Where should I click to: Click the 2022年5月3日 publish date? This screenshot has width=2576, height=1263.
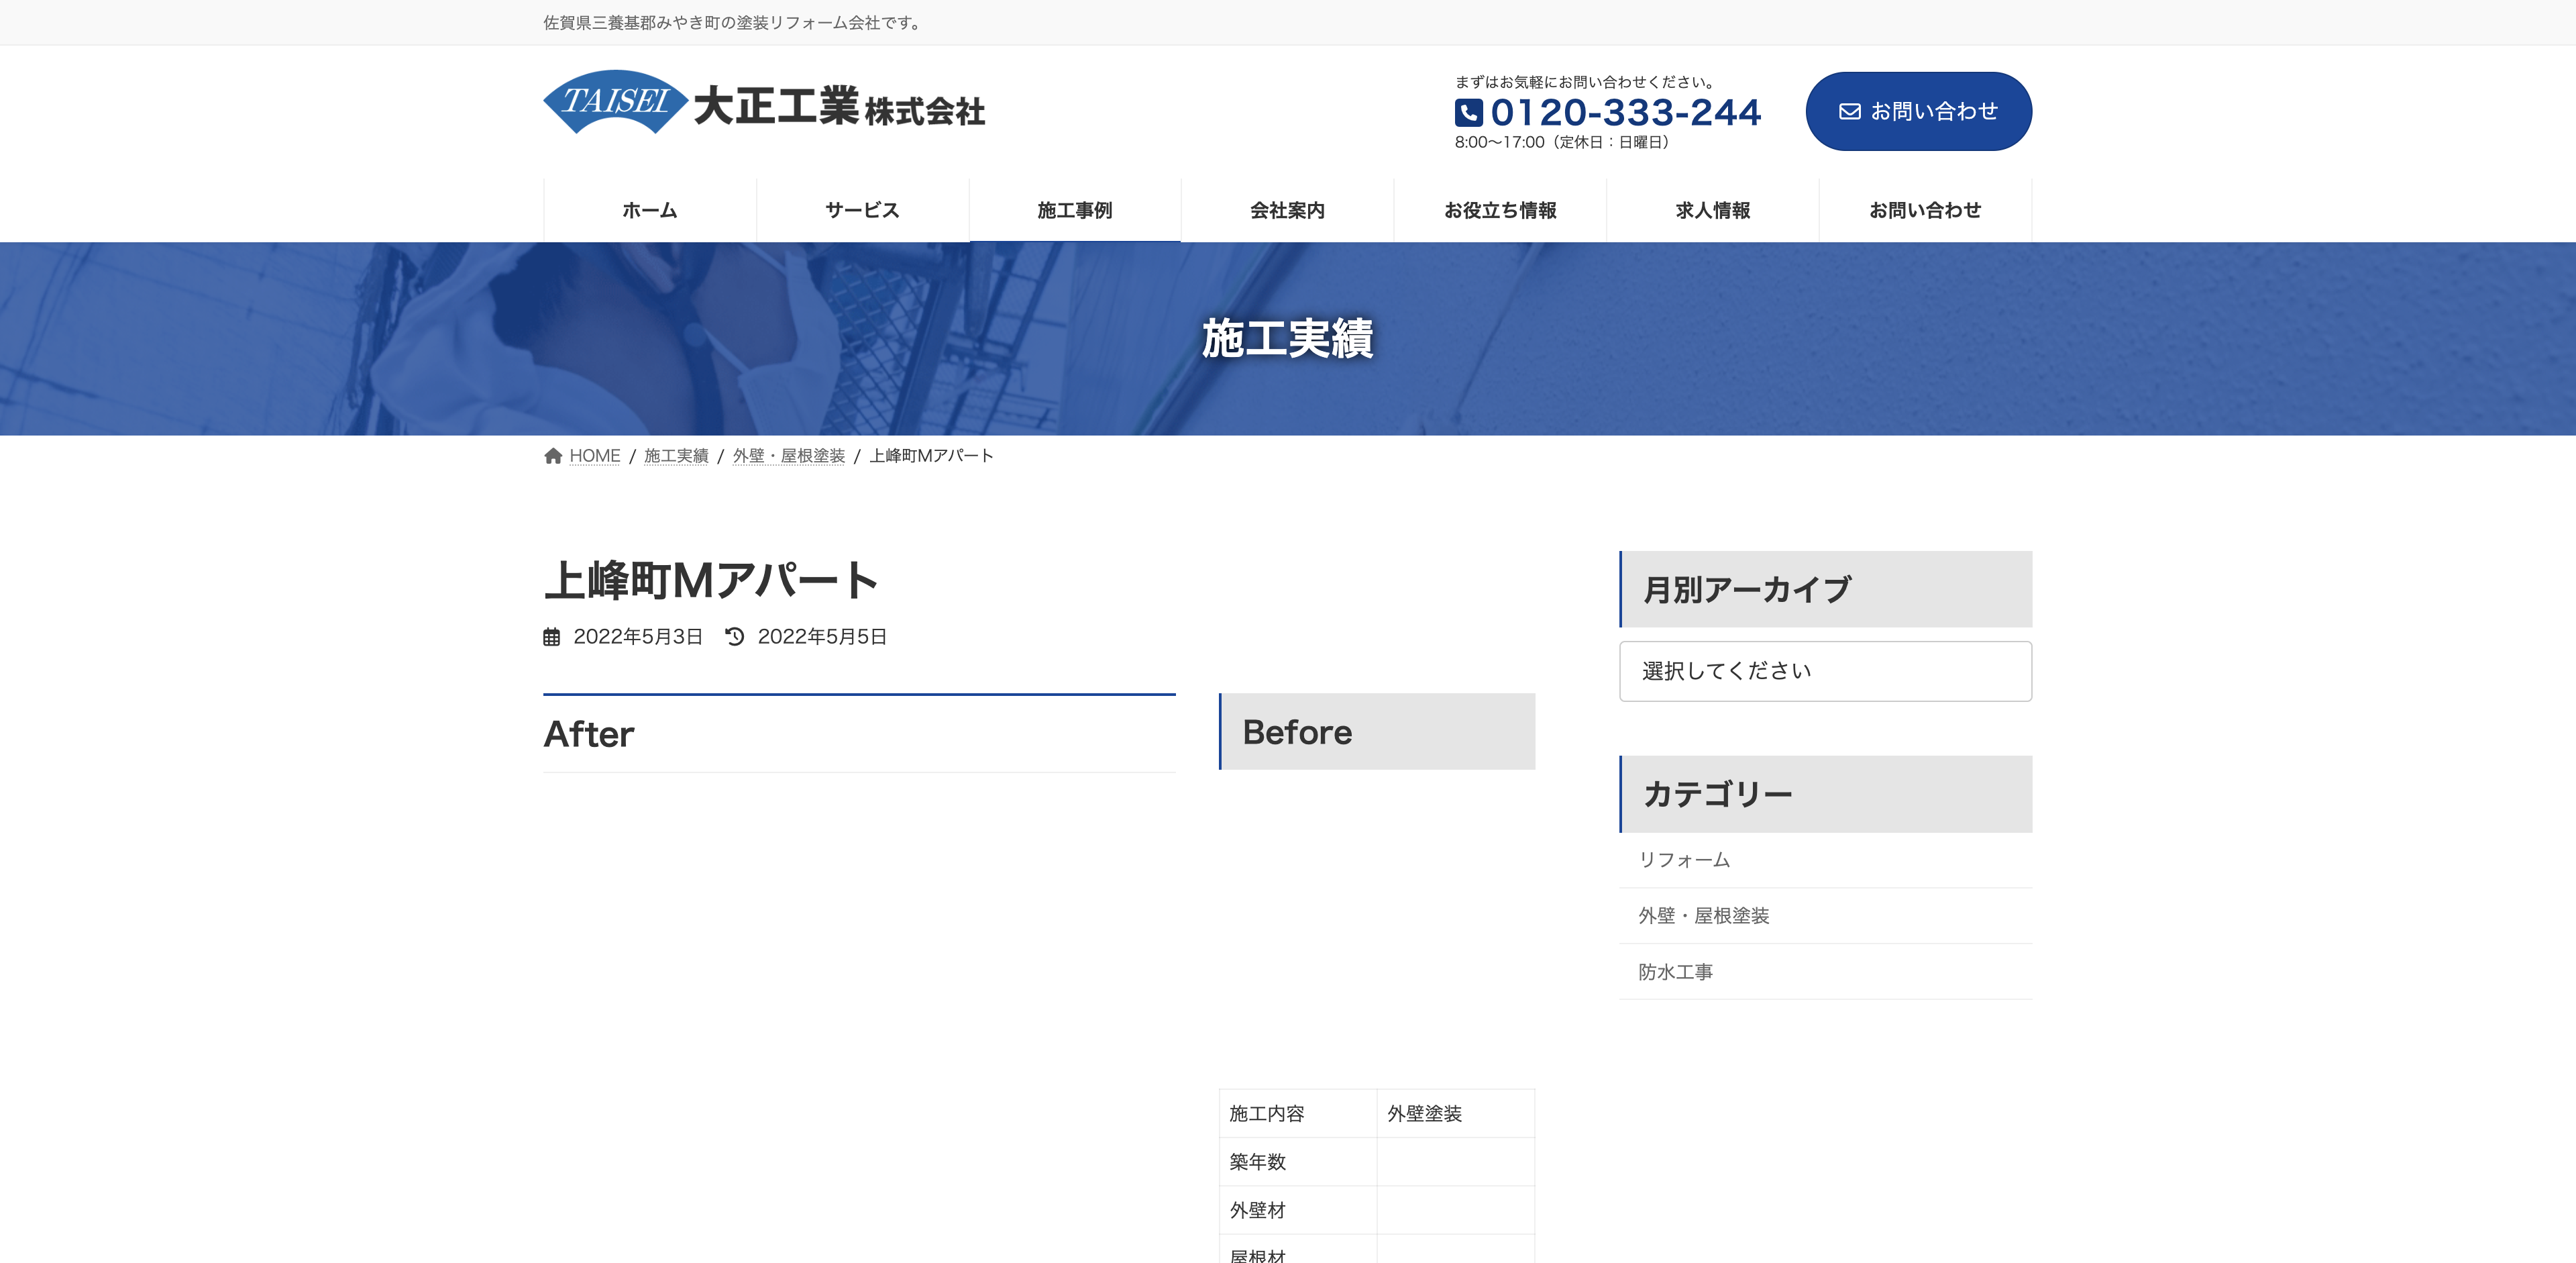638,637
